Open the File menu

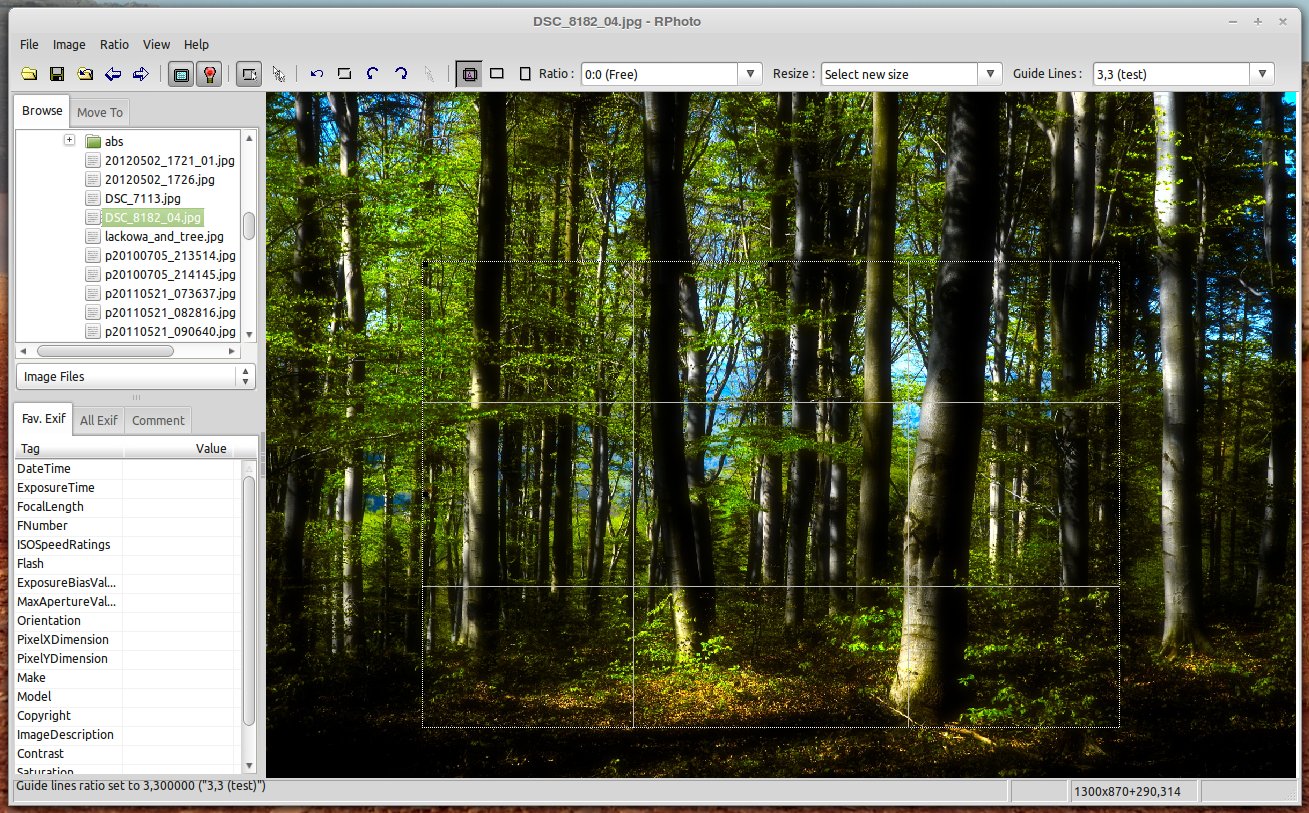tap(29, 45)
